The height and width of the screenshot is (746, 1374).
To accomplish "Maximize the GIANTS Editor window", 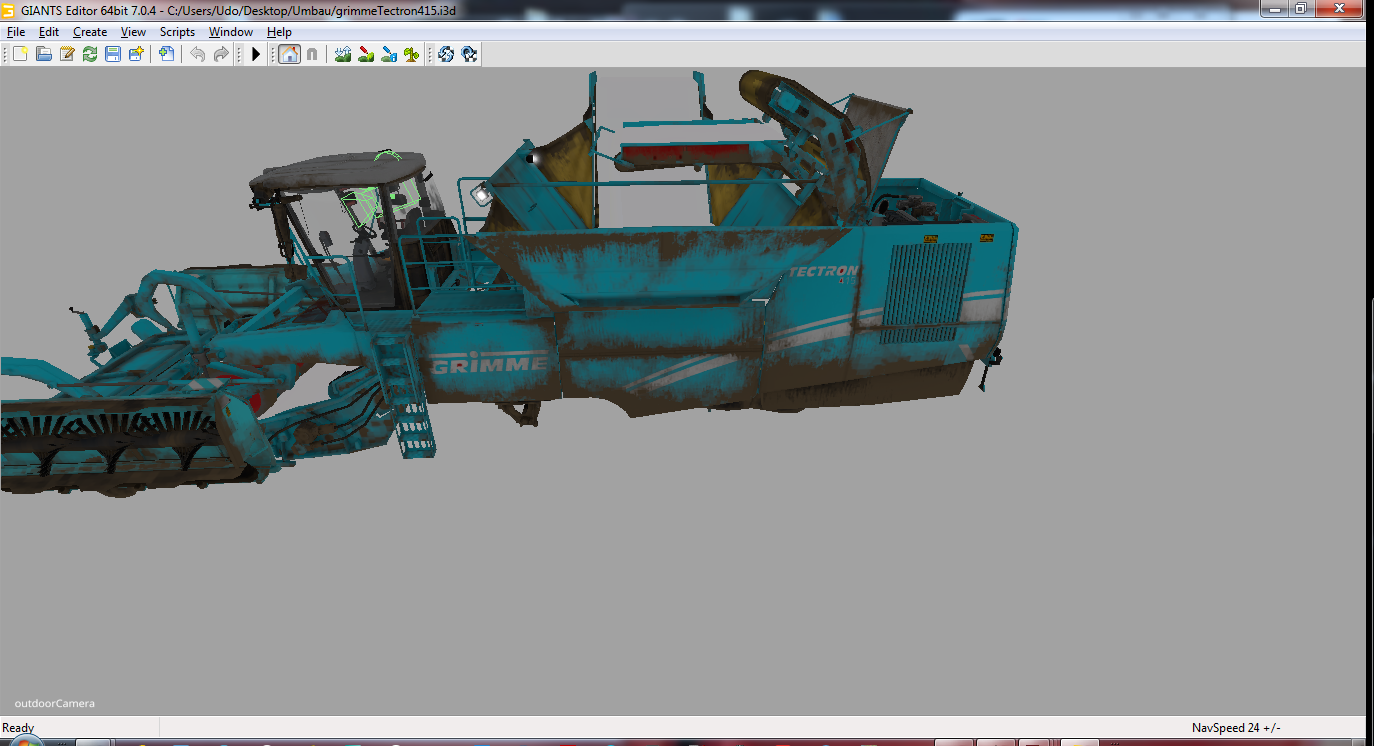I will pyautogui.click(x=1300, y=8).
